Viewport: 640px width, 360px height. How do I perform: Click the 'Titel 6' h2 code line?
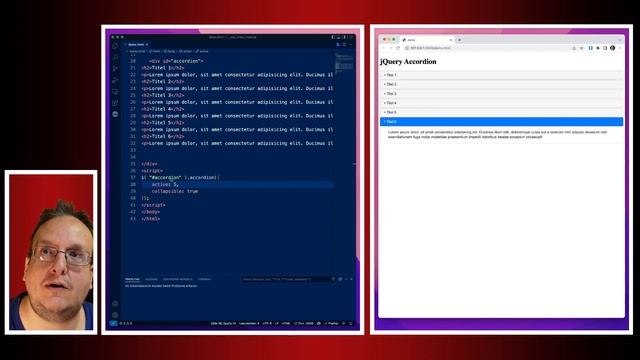(162, 136)
